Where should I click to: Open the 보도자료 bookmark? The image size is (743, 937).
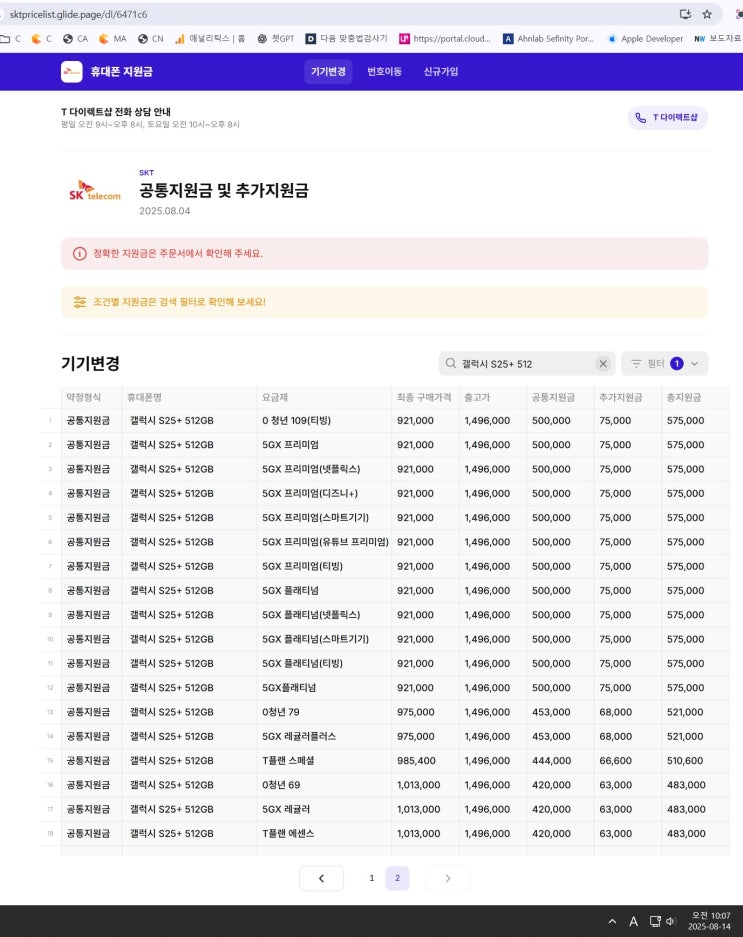718,39
